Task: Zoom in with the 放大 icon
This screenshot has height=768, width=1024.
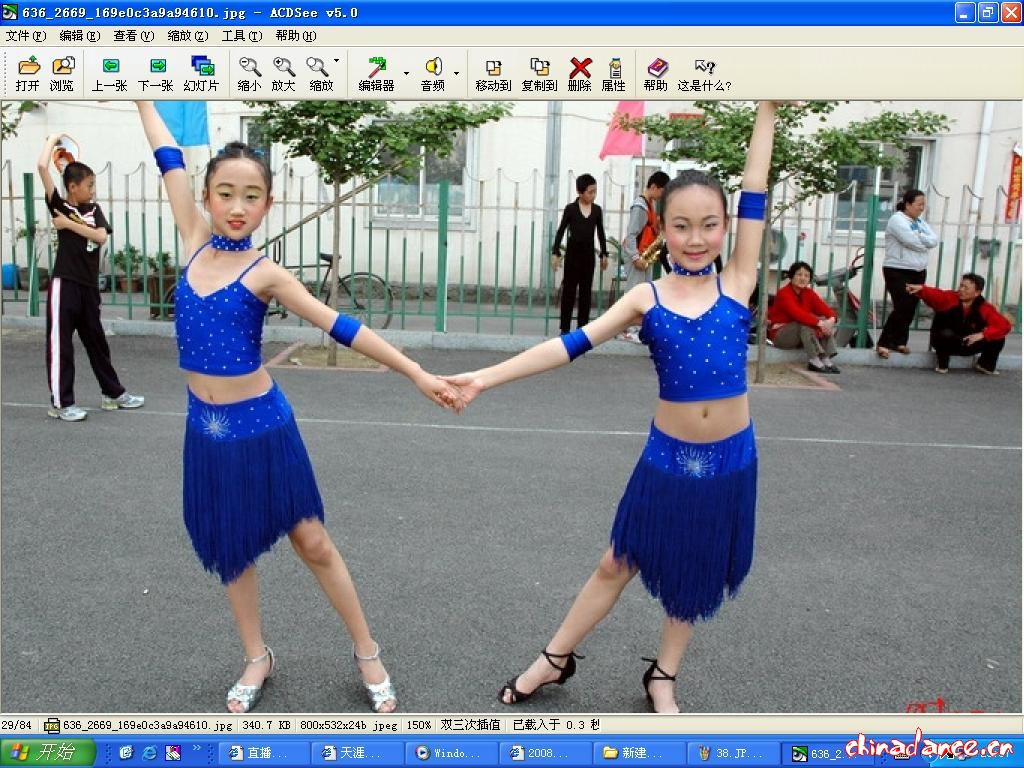Action: coord(283,73)
